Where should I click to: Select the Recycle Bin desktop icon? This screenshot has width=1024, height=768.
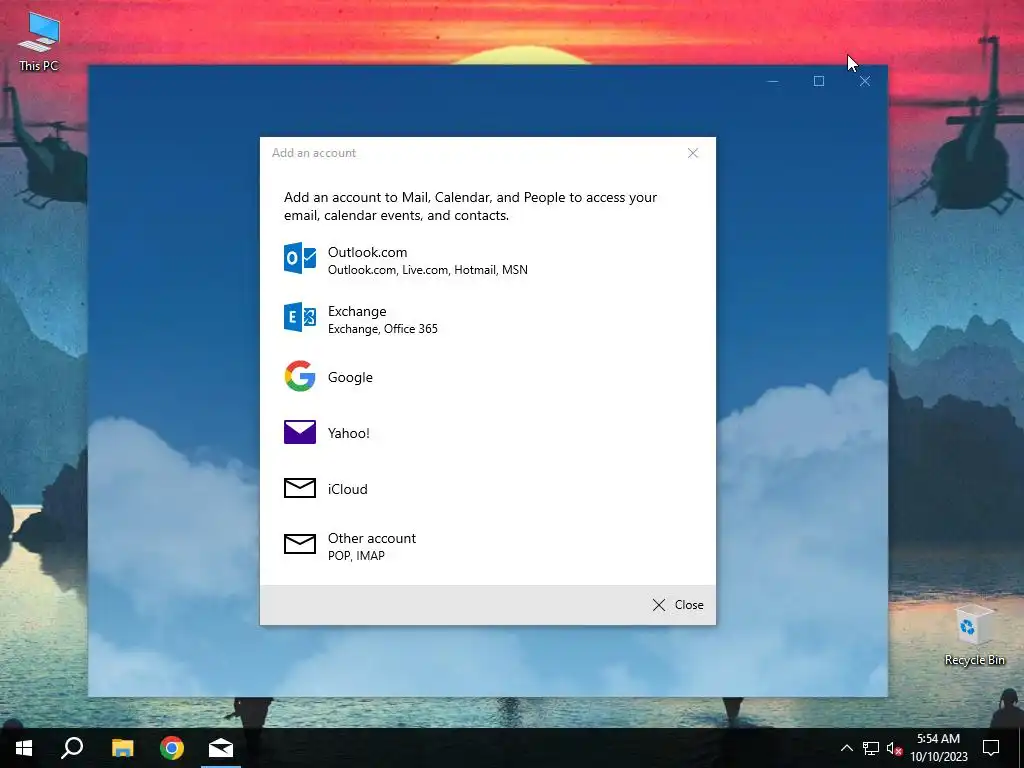(x=974, y=635)
